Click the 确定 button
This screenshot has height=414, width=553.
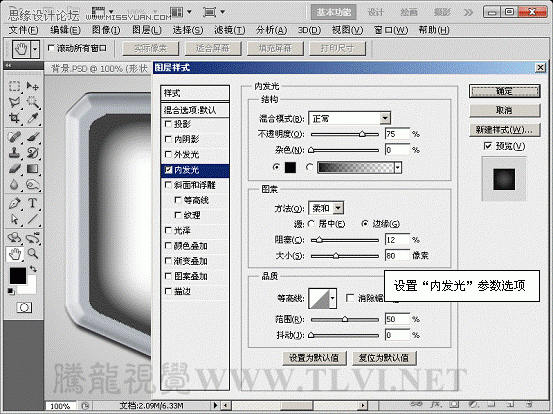(x=504, y=91)
